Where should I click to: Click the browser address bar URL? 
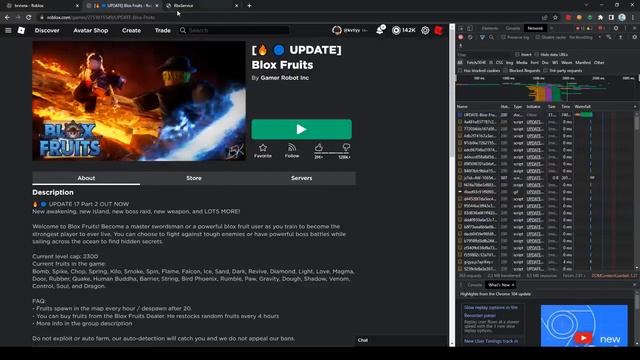pos(100,18)
